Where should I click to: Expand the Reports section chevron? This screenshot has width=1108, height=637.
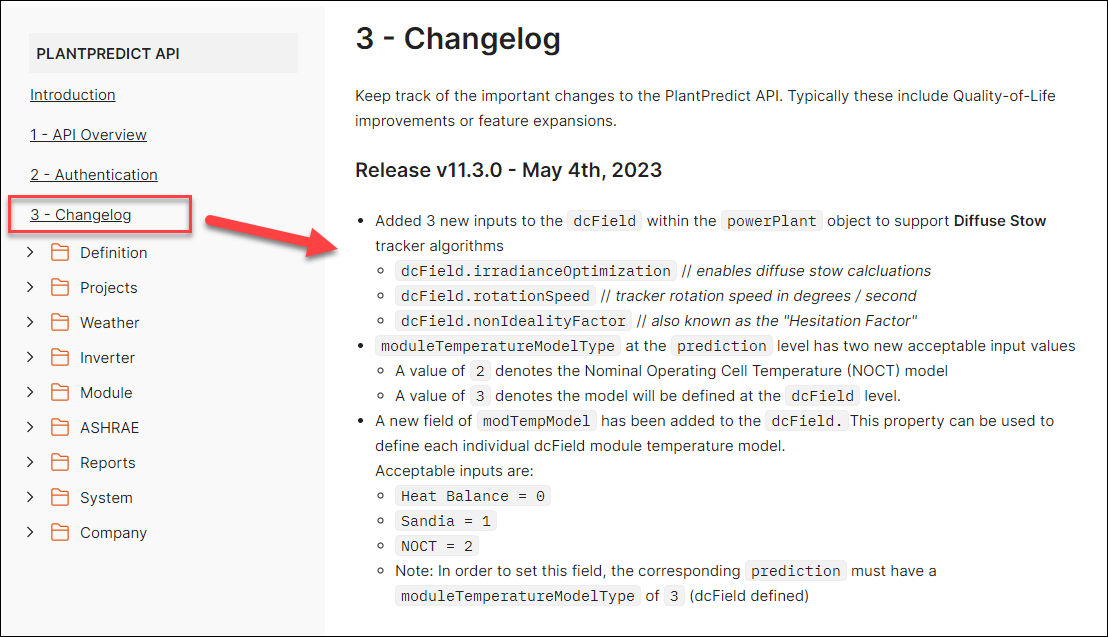[30, 462]
